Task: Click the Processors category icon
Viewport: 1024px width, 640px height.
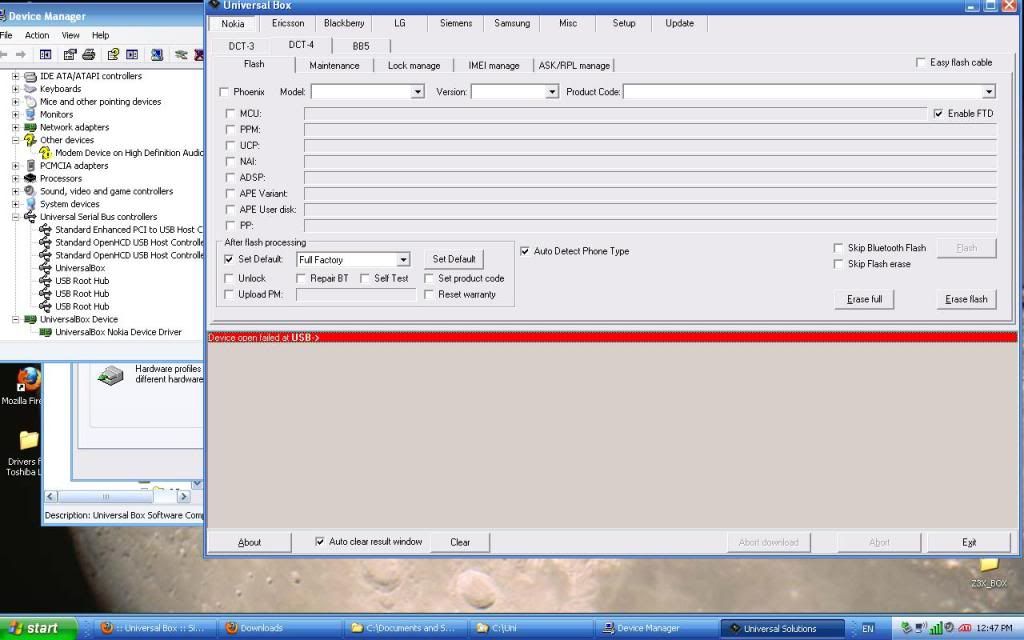Action: point(30,178)
